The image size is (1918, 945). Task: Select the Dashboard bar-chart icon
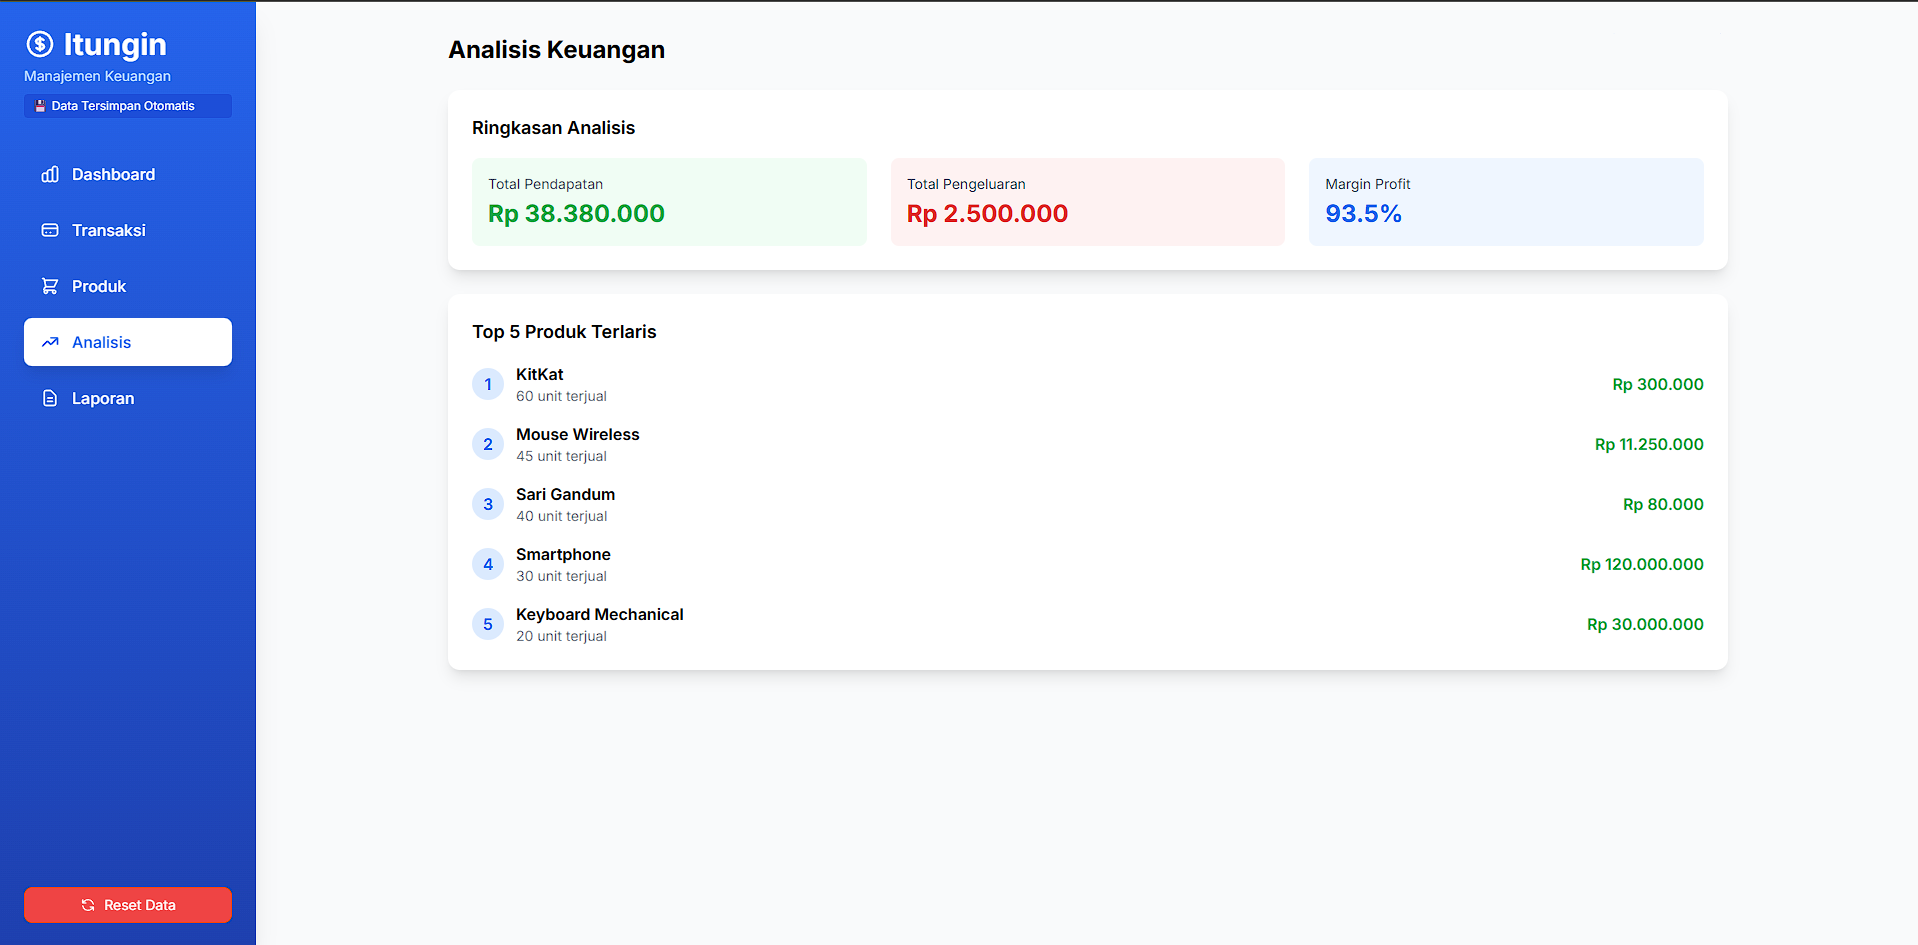(50, 174)
